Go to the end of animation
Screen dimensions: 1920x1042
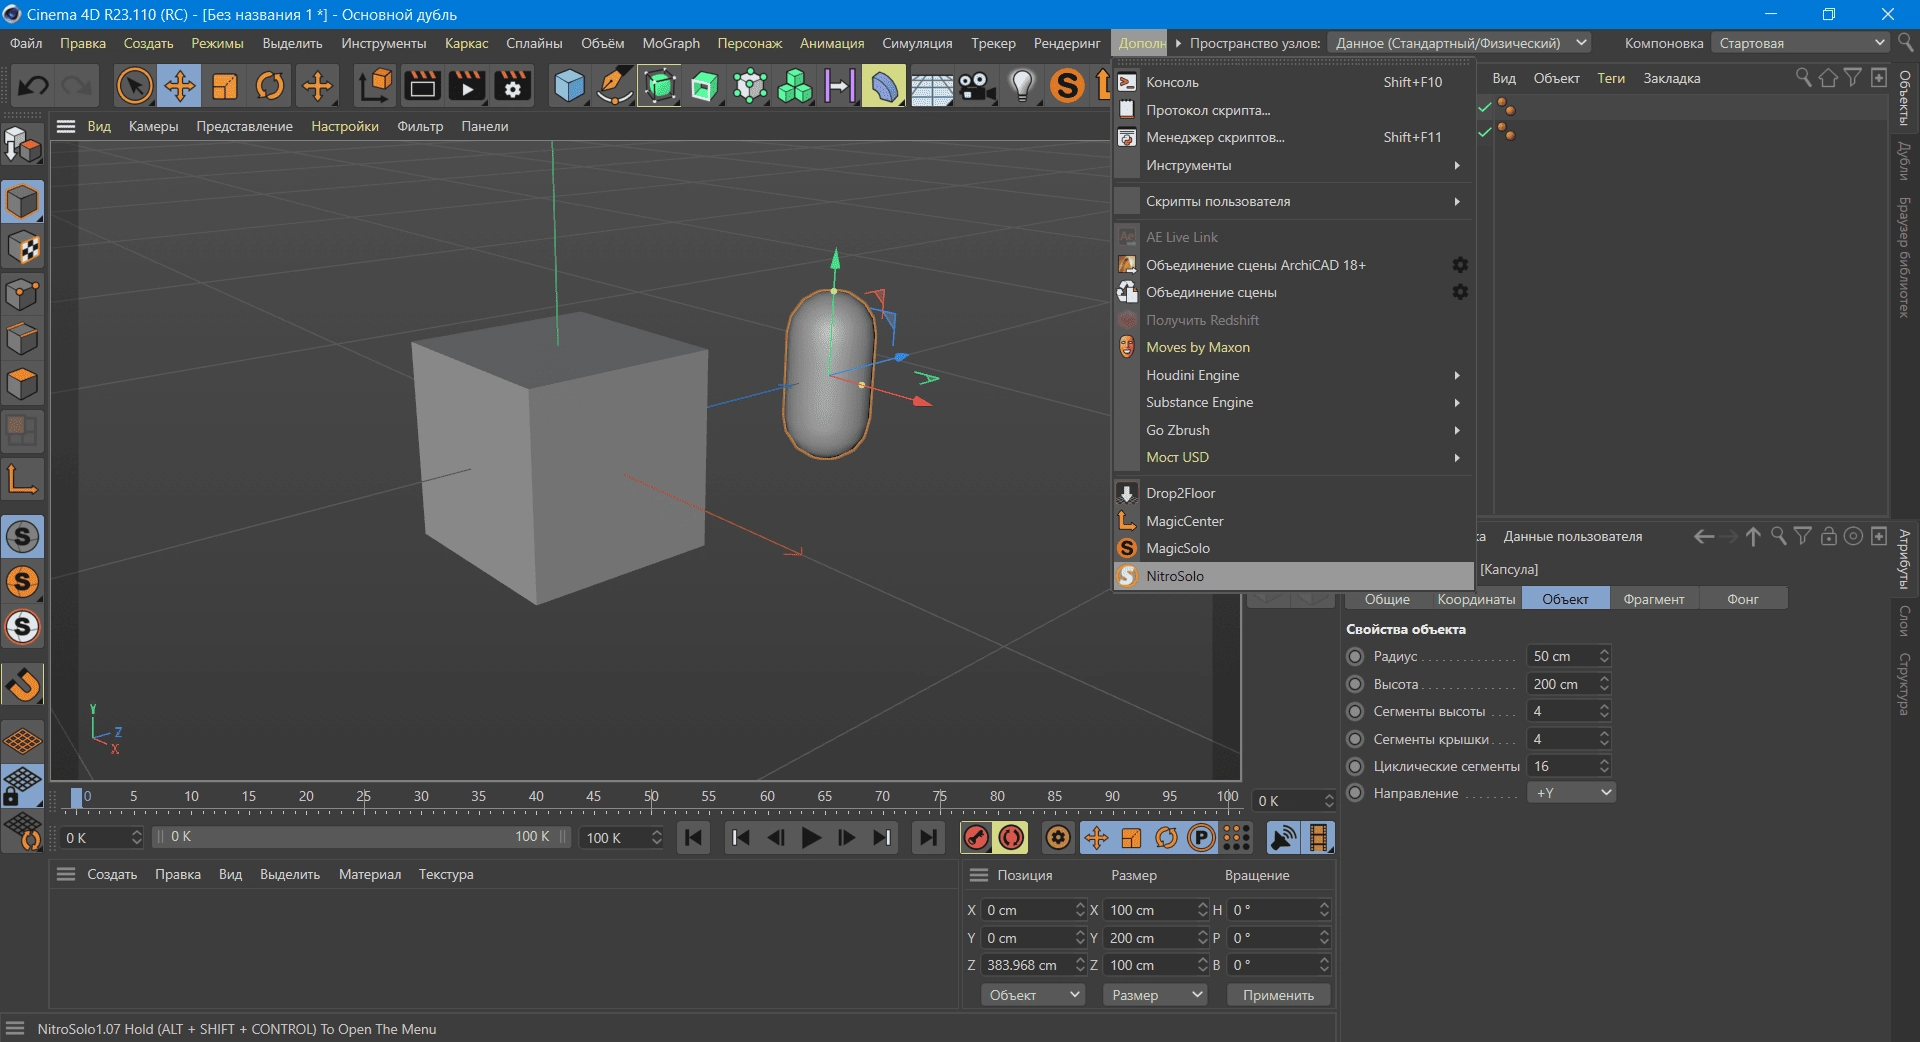point(928,838)
